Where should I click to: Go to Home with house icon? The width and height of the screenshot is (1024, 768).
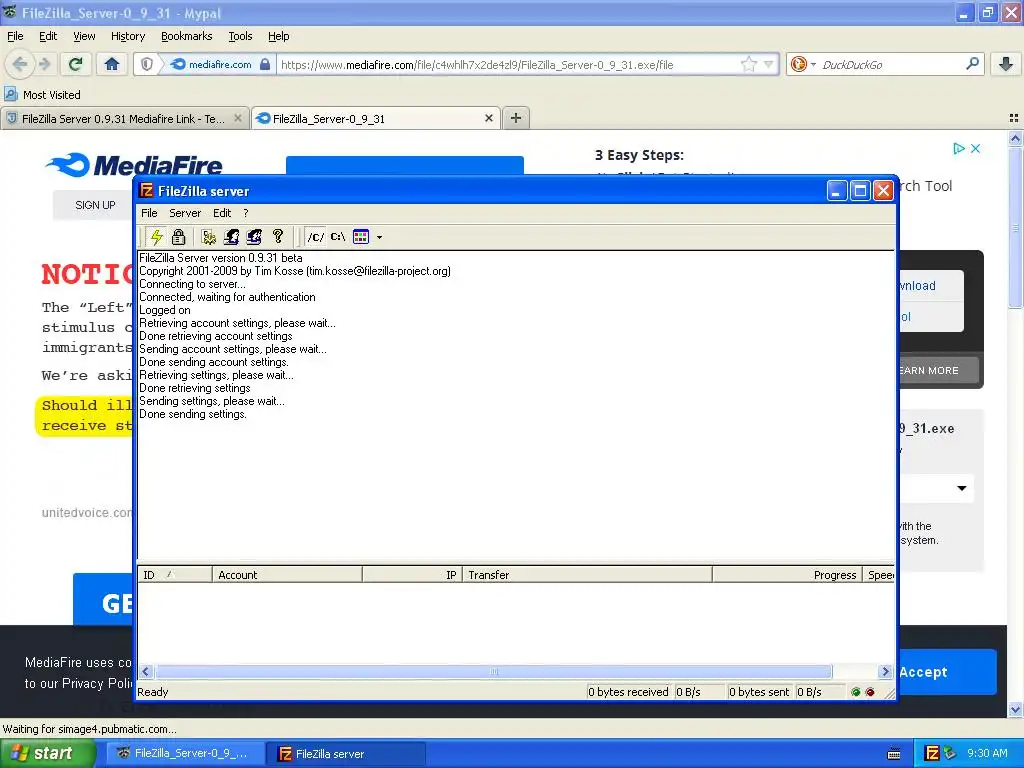(112, 64)
